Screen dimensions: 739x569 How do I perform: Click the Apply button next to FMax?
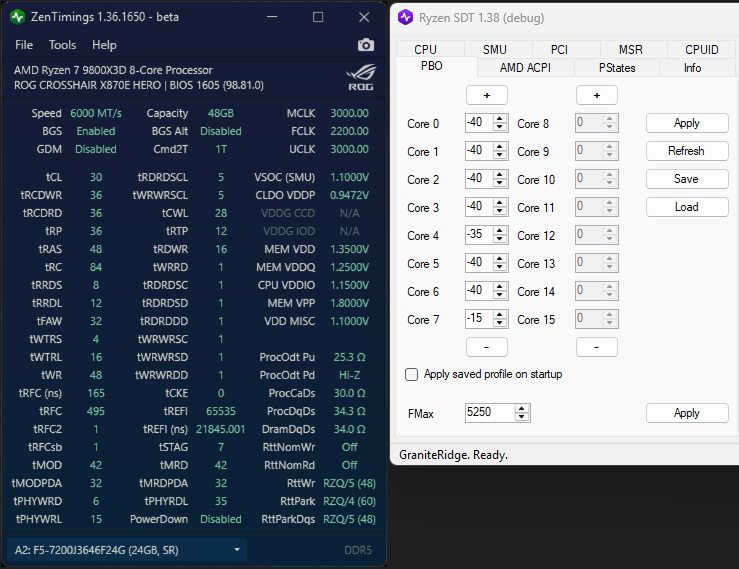tap(687, 413)
